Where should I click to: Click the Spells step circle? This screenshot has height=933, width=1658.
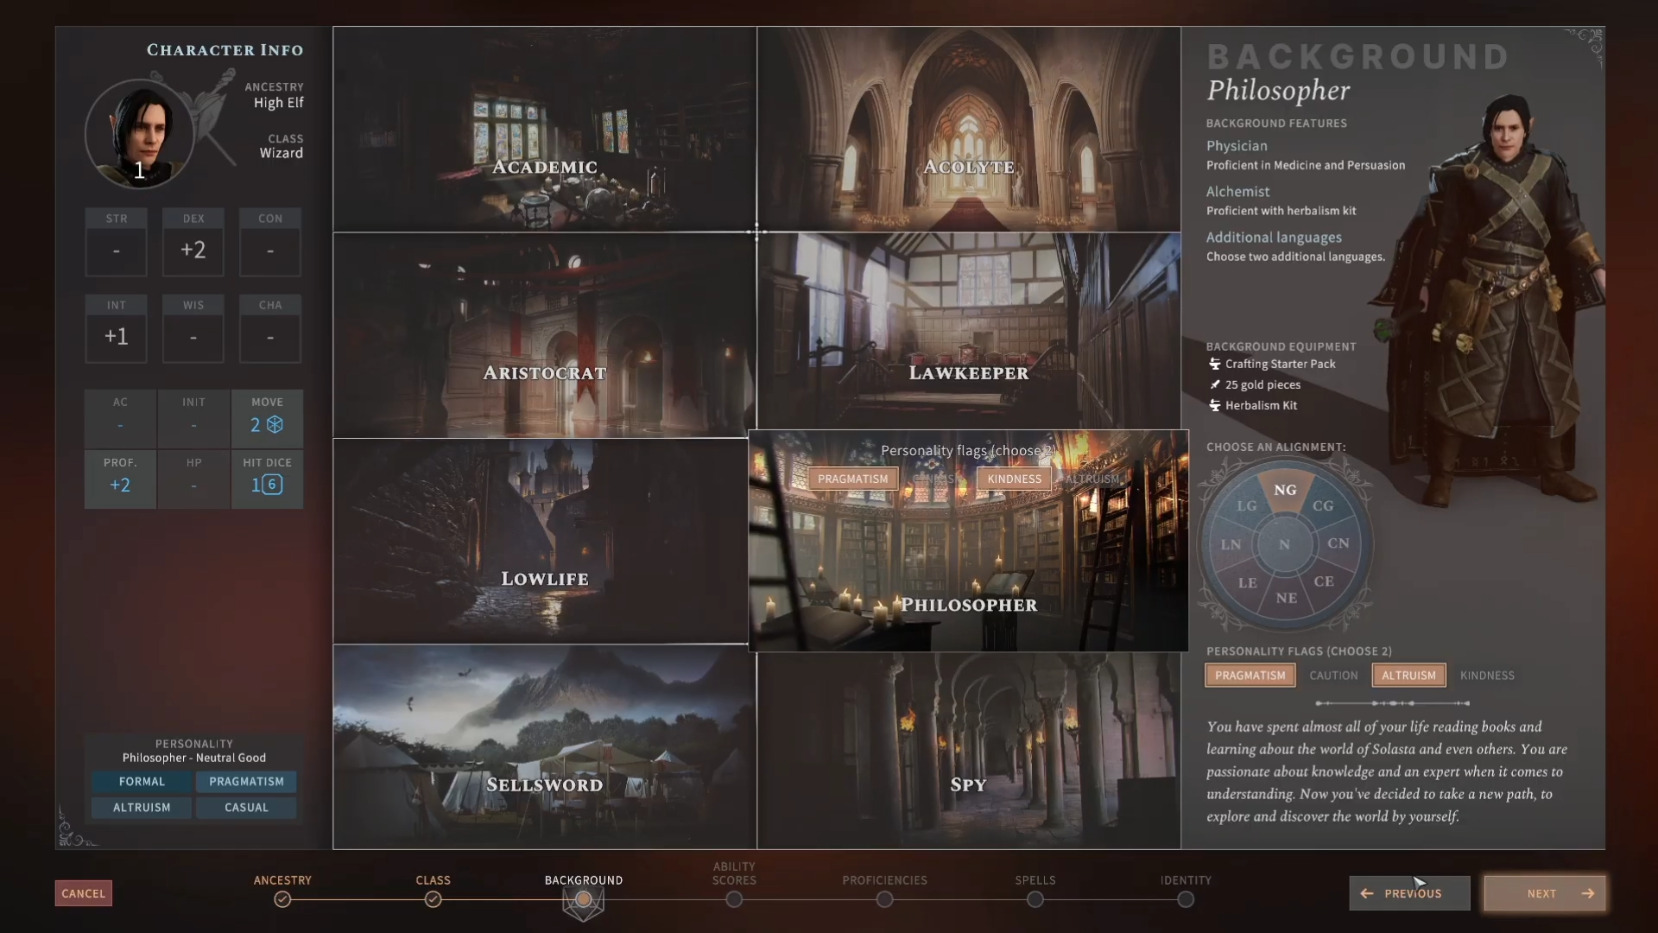pos(1035,899)
